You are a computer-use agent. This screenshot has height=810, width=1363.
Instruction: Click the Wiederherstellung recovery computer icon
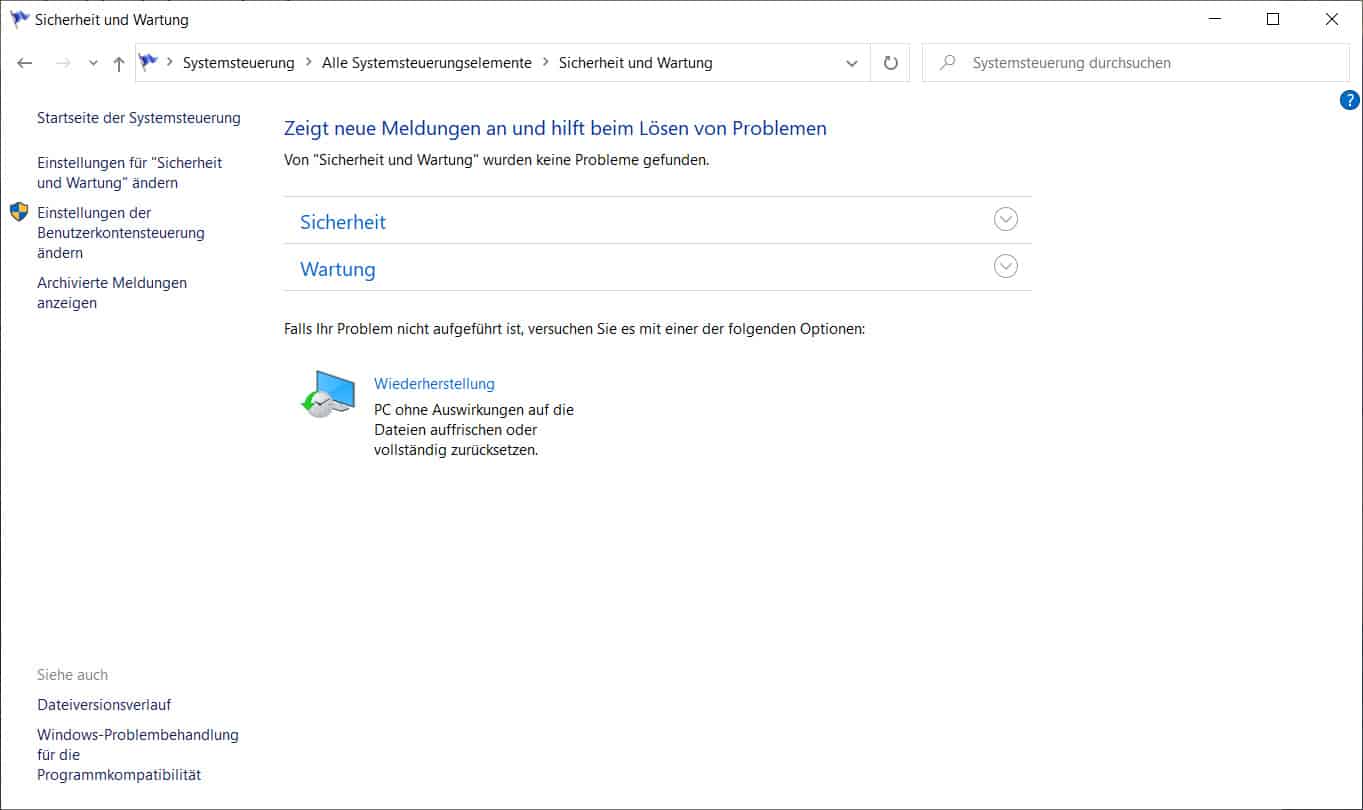pos(328,393)
